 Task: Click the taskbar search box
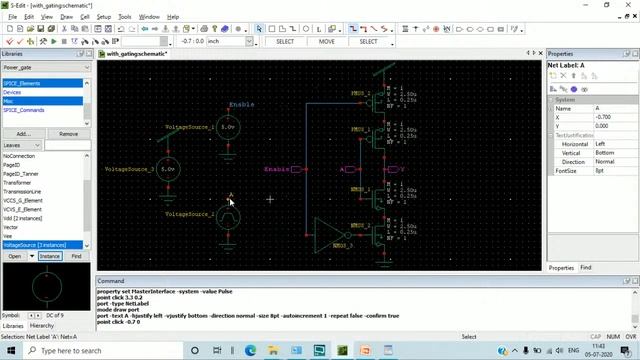pyautogui.click(x=103, y=350)
